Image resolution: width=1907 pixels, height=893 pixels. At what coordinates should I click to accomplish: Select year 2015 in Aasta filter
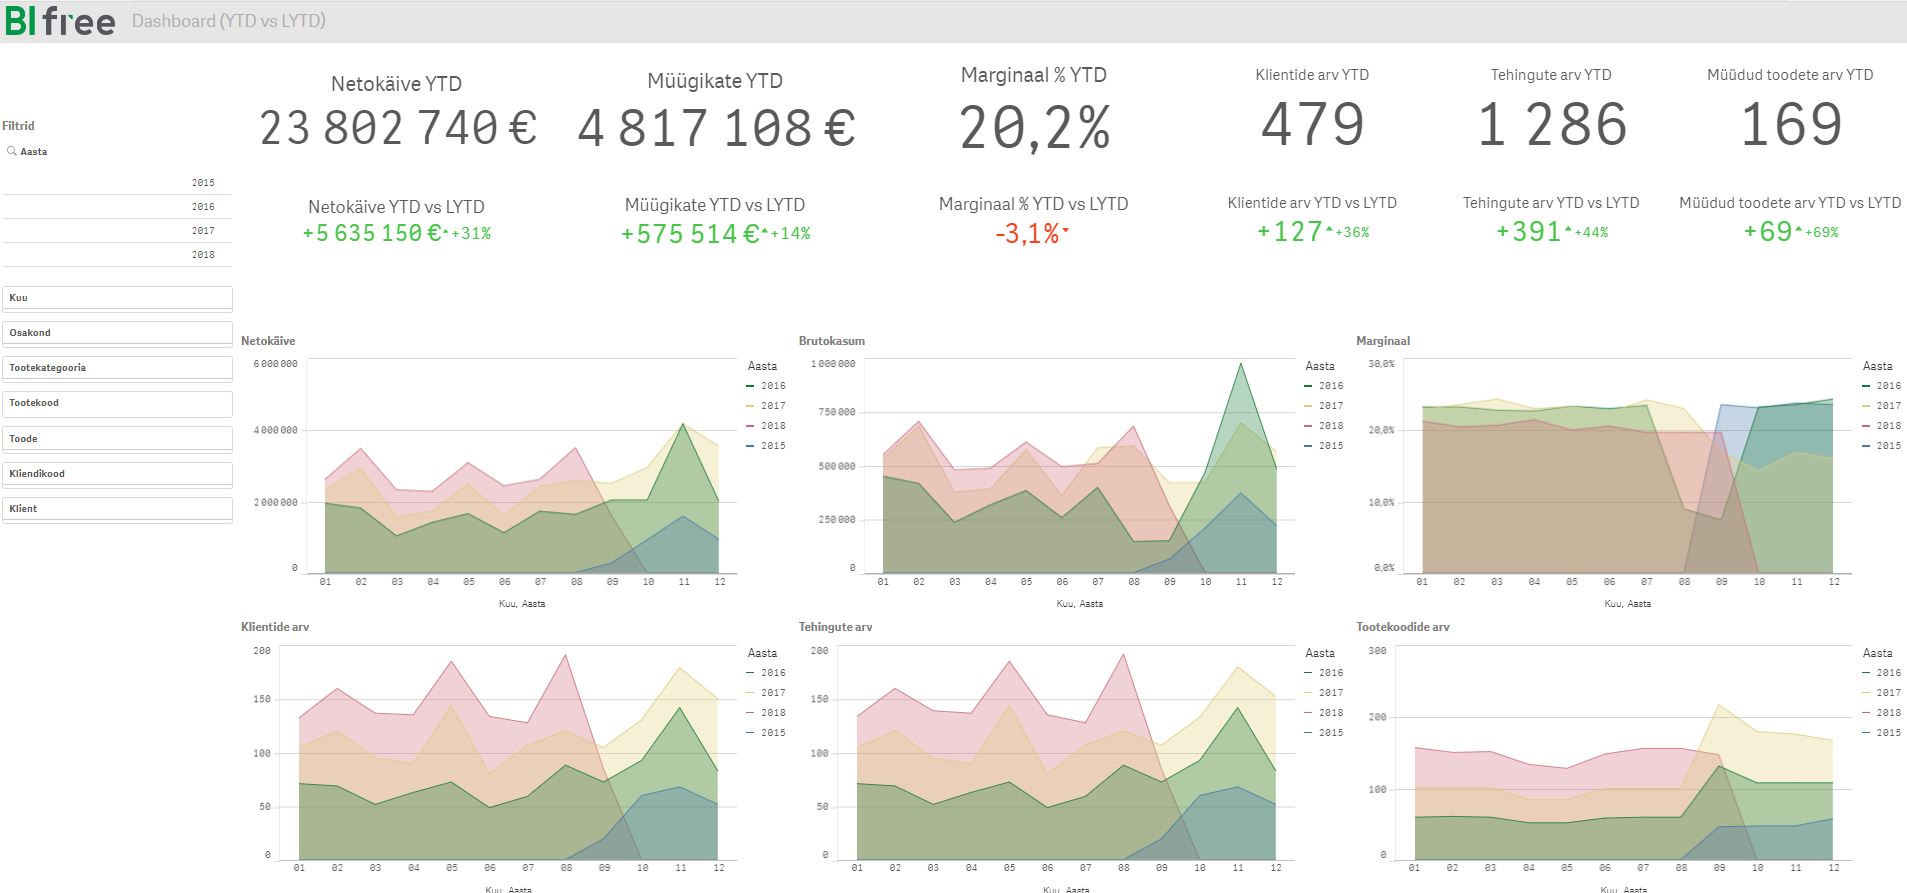pyautogui.click(x=117, y=183)
